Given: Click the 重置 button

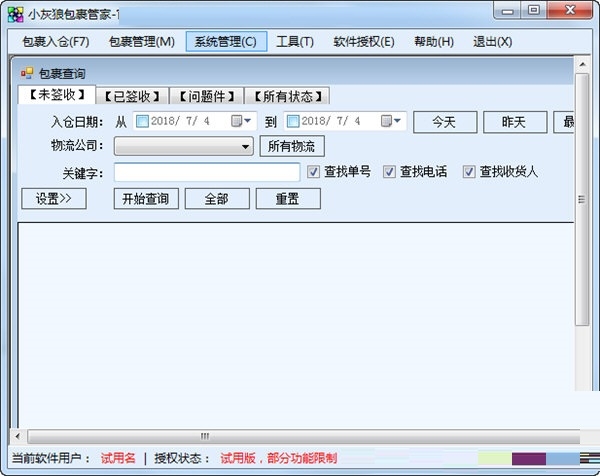Looking at the screenshot, I should (288, 199).
